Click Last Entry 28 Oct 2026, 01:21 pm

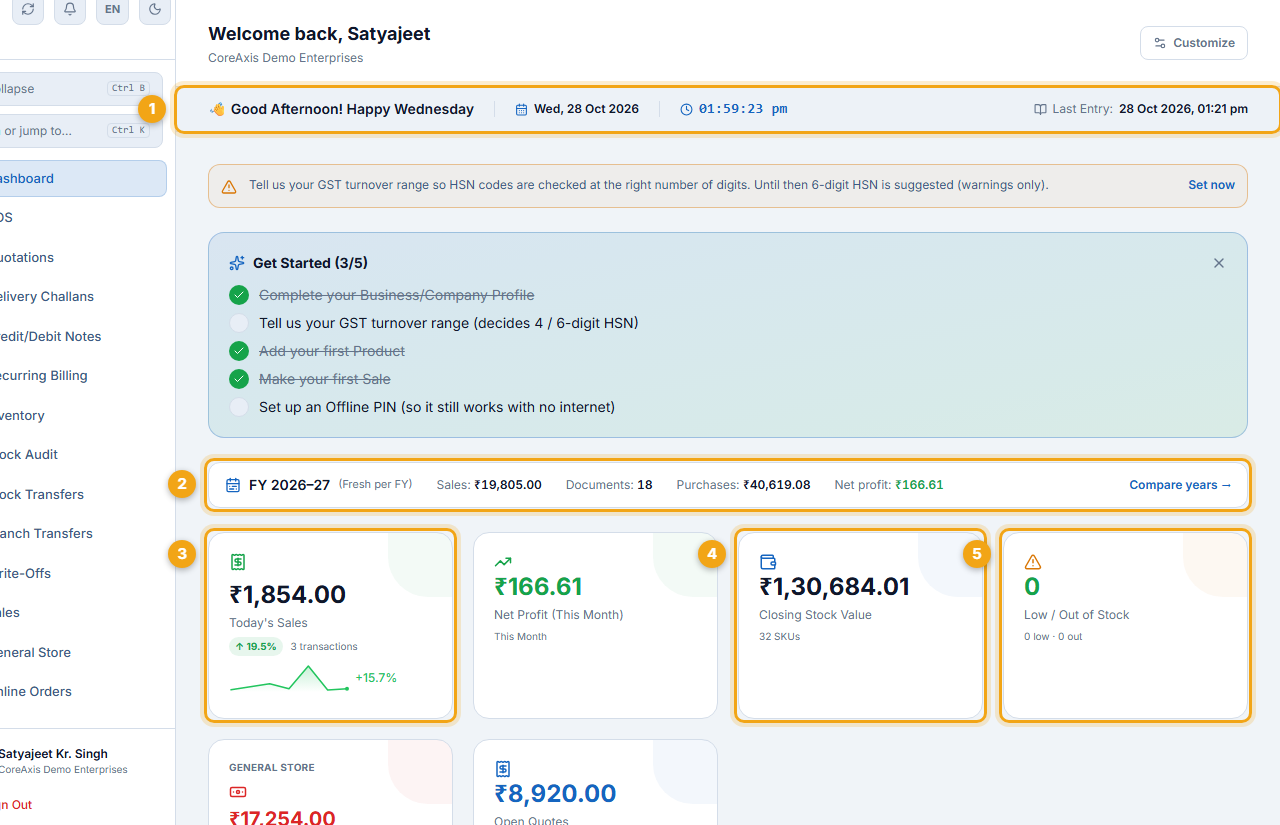tap(1141, 109)
